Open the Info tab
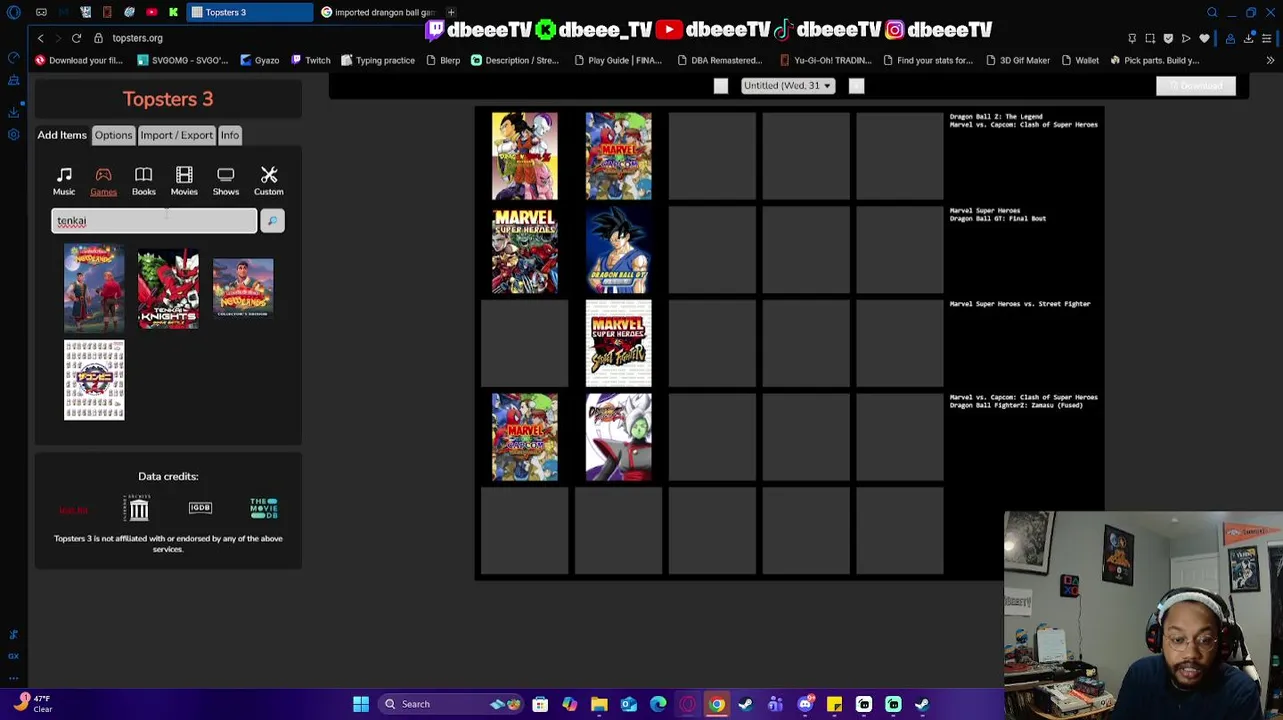Image resolution: width=1283 pixels, height=720 pixels. click(x=230, y=135)
